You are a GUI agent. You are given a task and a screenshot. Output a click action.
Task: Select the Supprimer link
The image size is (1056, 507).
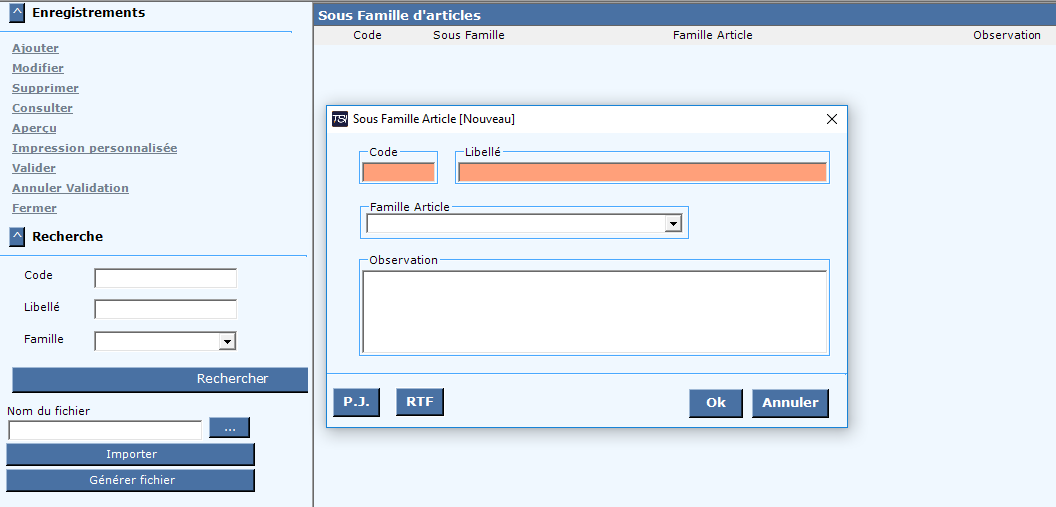point(45,88)
